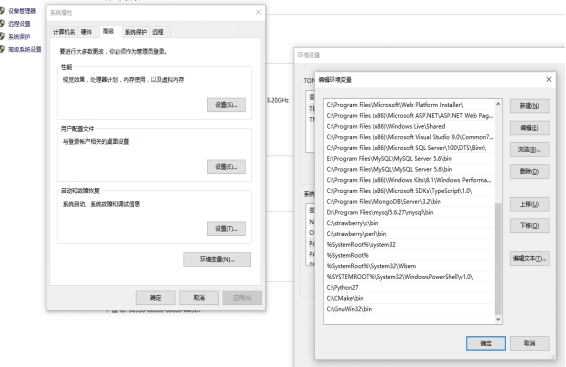Click the 编辑(E) button

coord(530,128)
